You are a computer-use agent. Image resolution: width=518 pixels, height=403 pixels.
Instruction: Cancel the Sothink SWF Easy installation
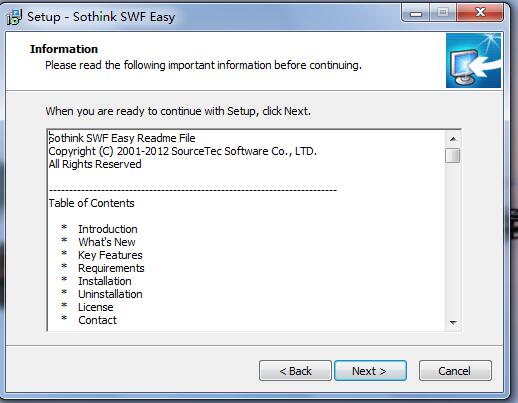455,370
